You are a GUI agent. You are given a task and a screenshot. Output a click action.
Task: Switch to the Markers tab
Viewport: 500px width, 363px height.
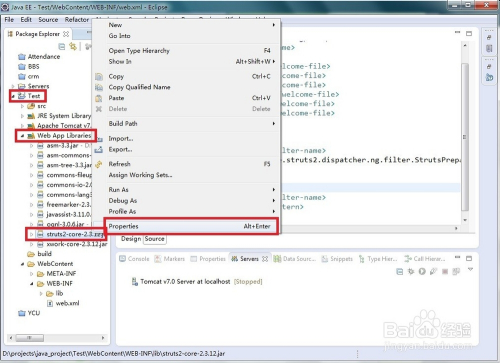click(170, 259)
